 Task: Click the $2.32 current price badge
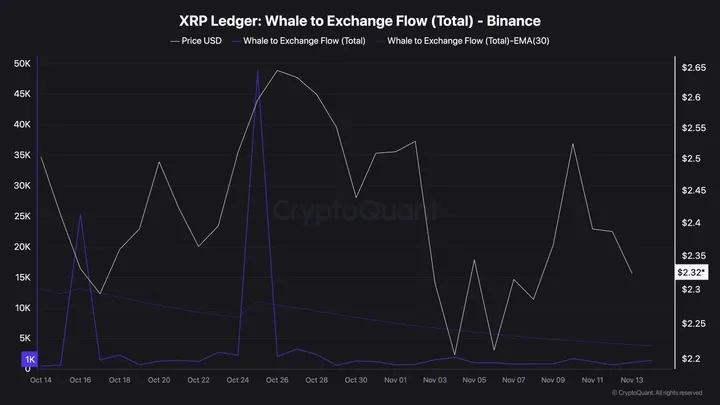click(690, 271)
